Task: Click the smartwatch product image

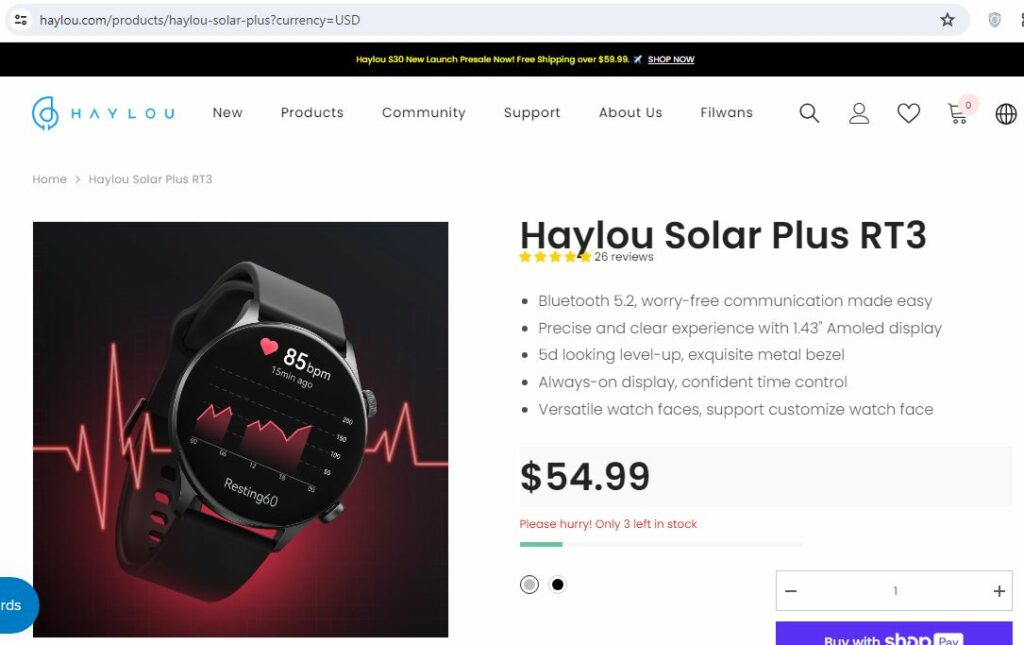Action: click(x=240, y=430)
